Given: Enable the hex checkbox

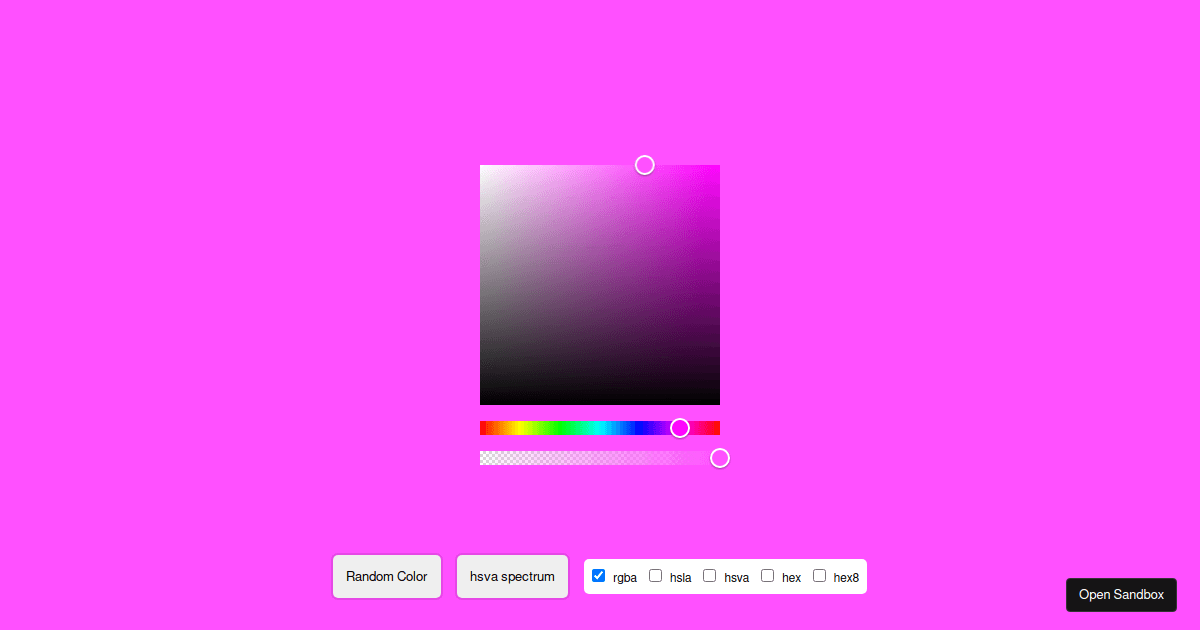Looking at the screenshot, I should (x=768, y=575).
